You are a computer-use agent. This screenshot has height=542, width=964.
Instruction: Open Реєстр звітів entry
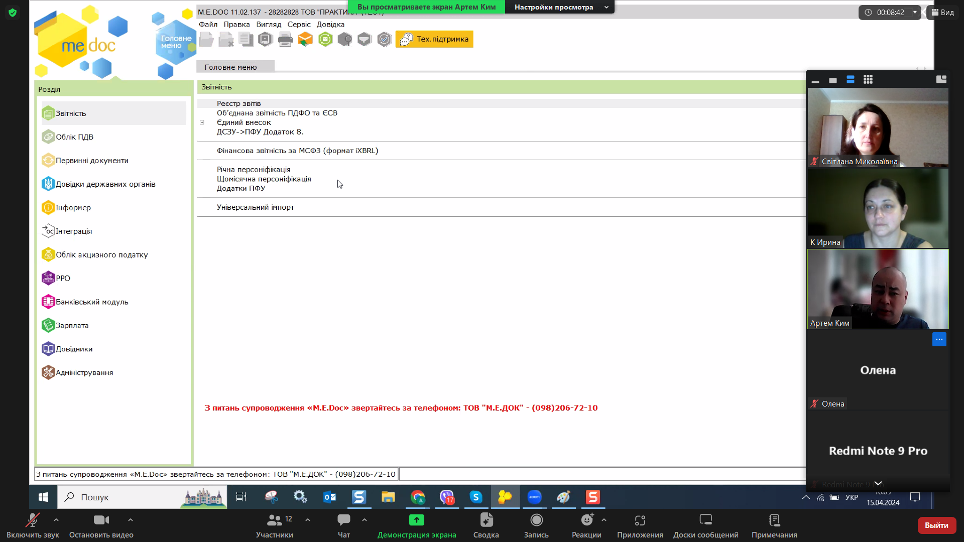pos(239,103)
